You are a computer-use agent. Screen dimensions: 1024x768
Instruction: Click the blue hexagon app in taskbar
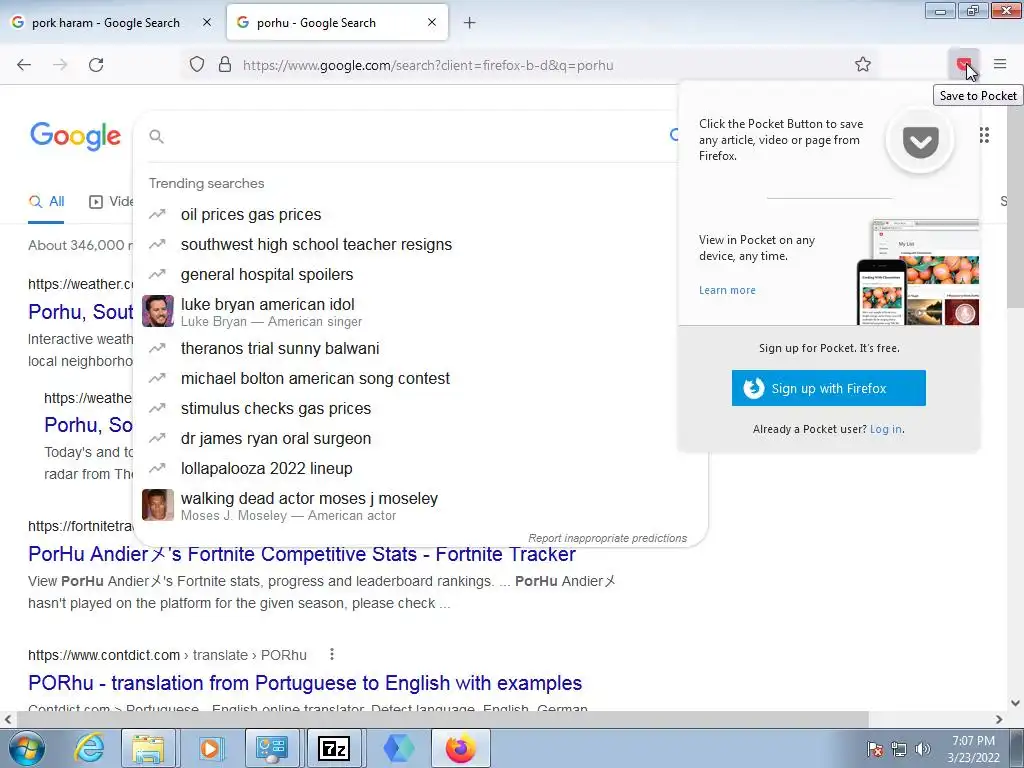[x=398, y=748]
